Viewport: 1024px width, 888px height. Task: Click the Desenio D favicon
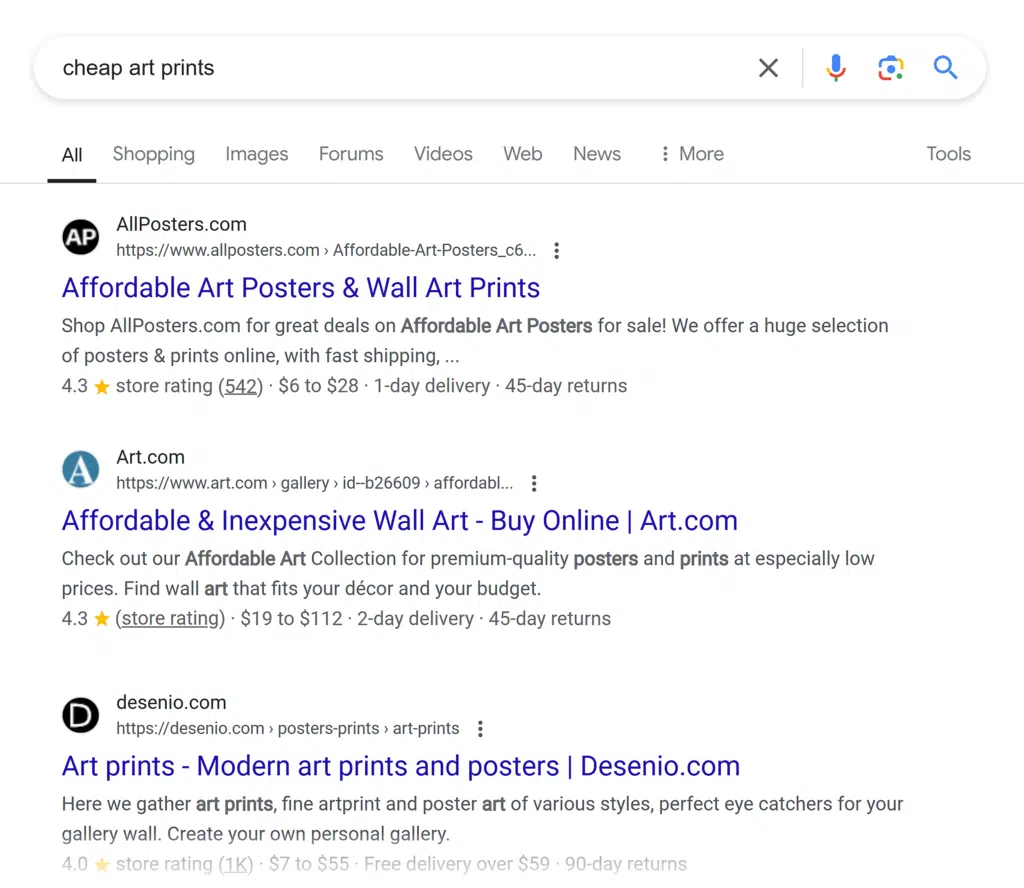(81, 715)
